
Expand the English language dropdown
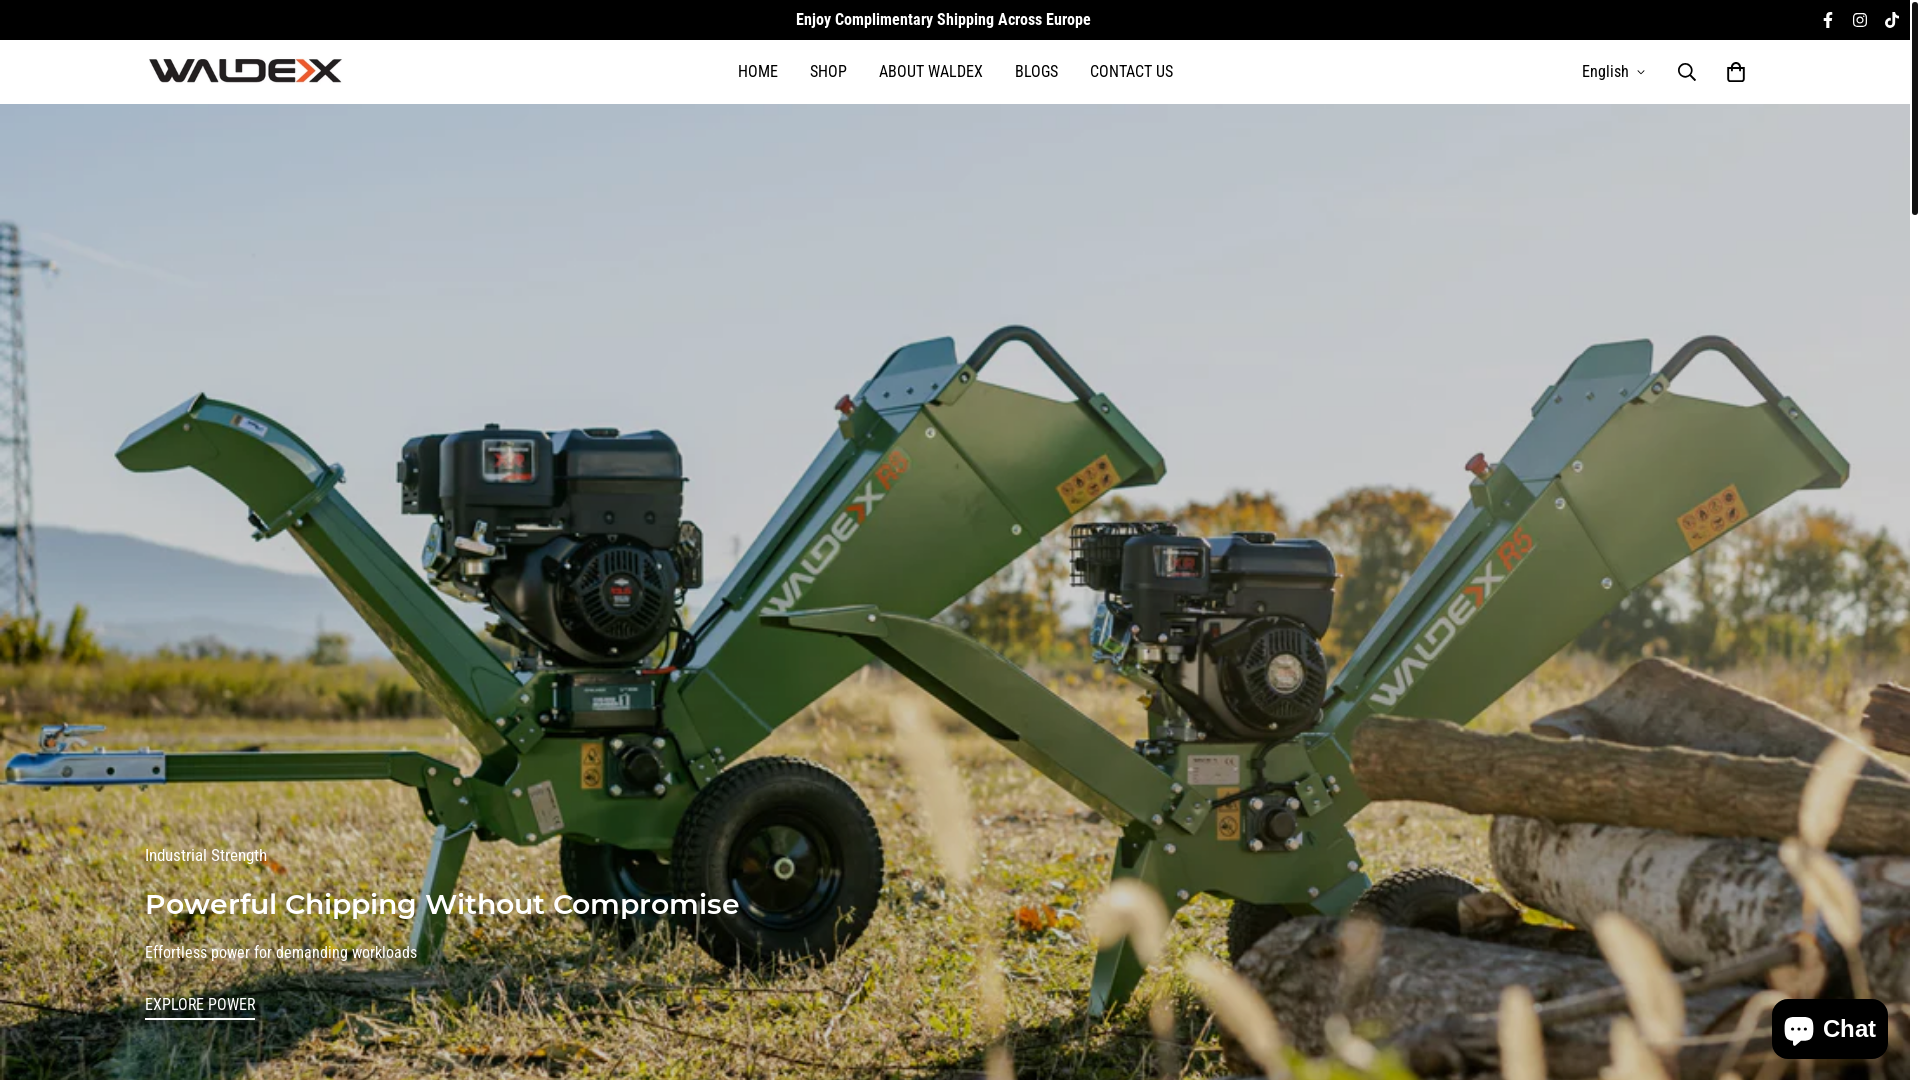coord(1613,72)
